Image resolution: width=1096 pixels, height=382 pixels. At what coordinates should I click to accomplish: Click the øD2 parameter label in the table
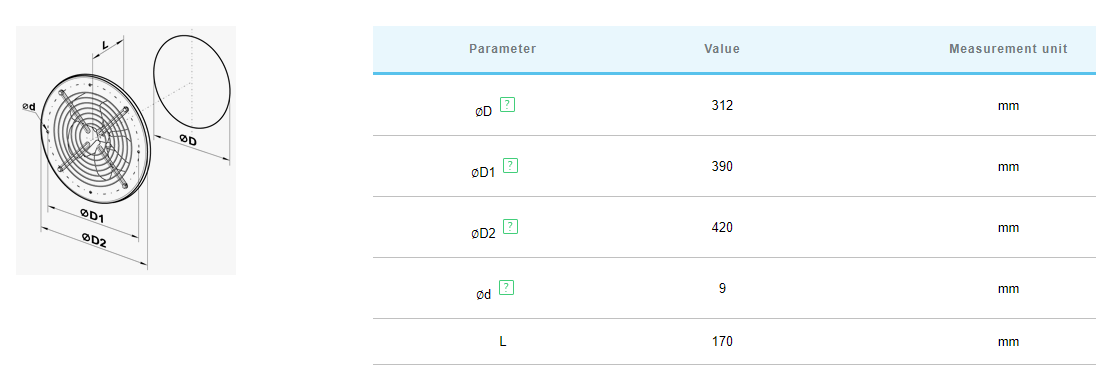(484, 233)
